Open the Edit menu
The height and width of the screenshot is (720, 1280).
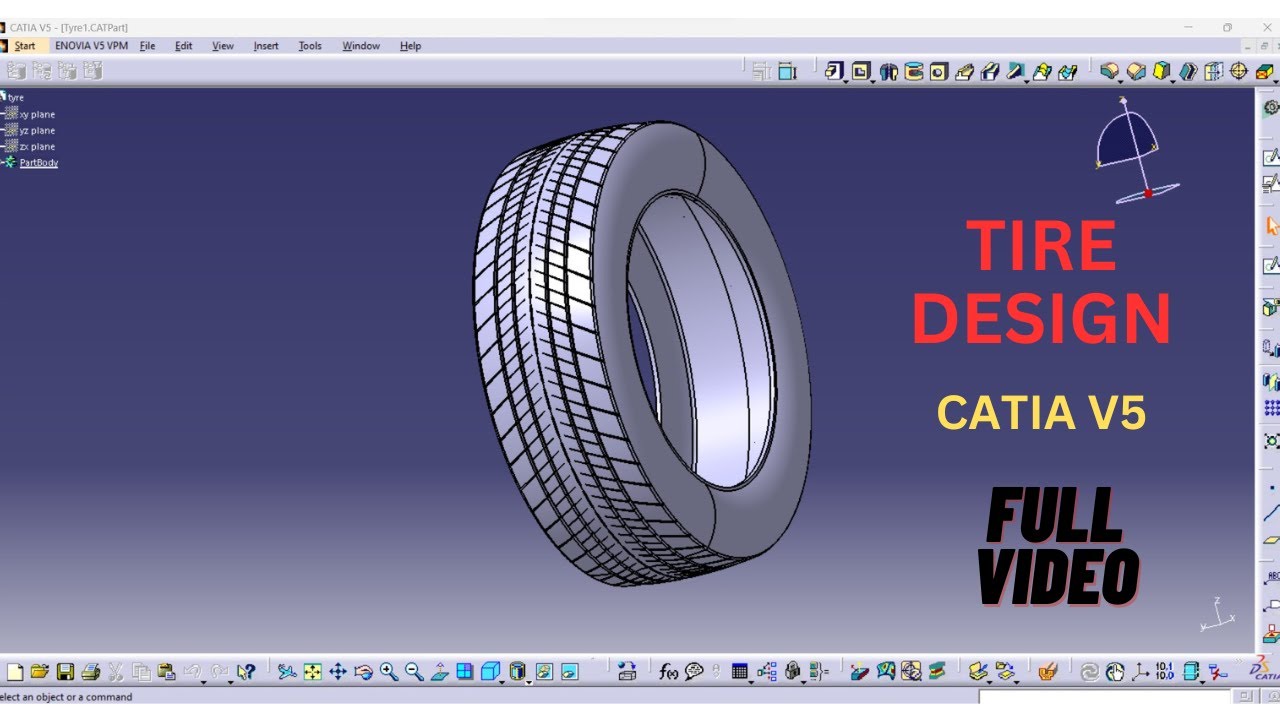click(183, 46)
